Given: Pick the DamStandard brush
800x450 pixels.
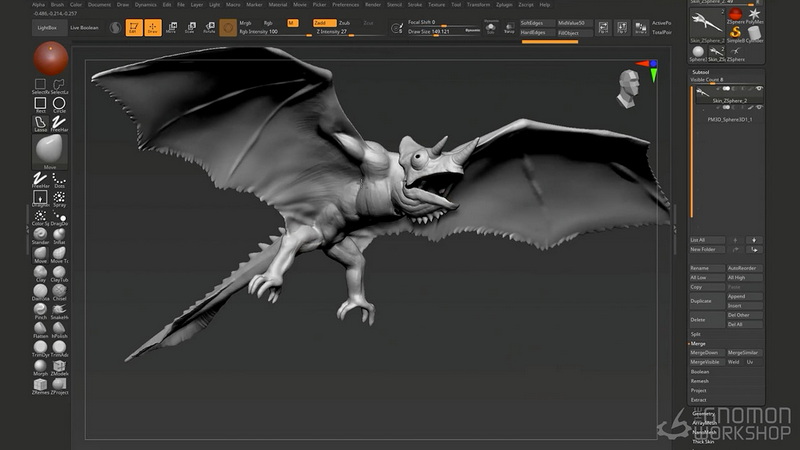Looking at the screenshot, I should pos(40,293).
